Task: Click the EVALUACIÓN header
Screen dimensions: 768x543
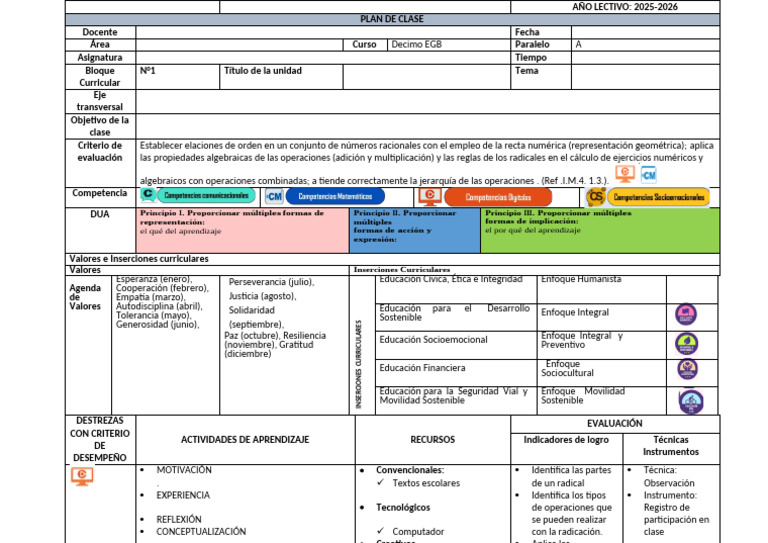Action: click(x=614, y=424)
